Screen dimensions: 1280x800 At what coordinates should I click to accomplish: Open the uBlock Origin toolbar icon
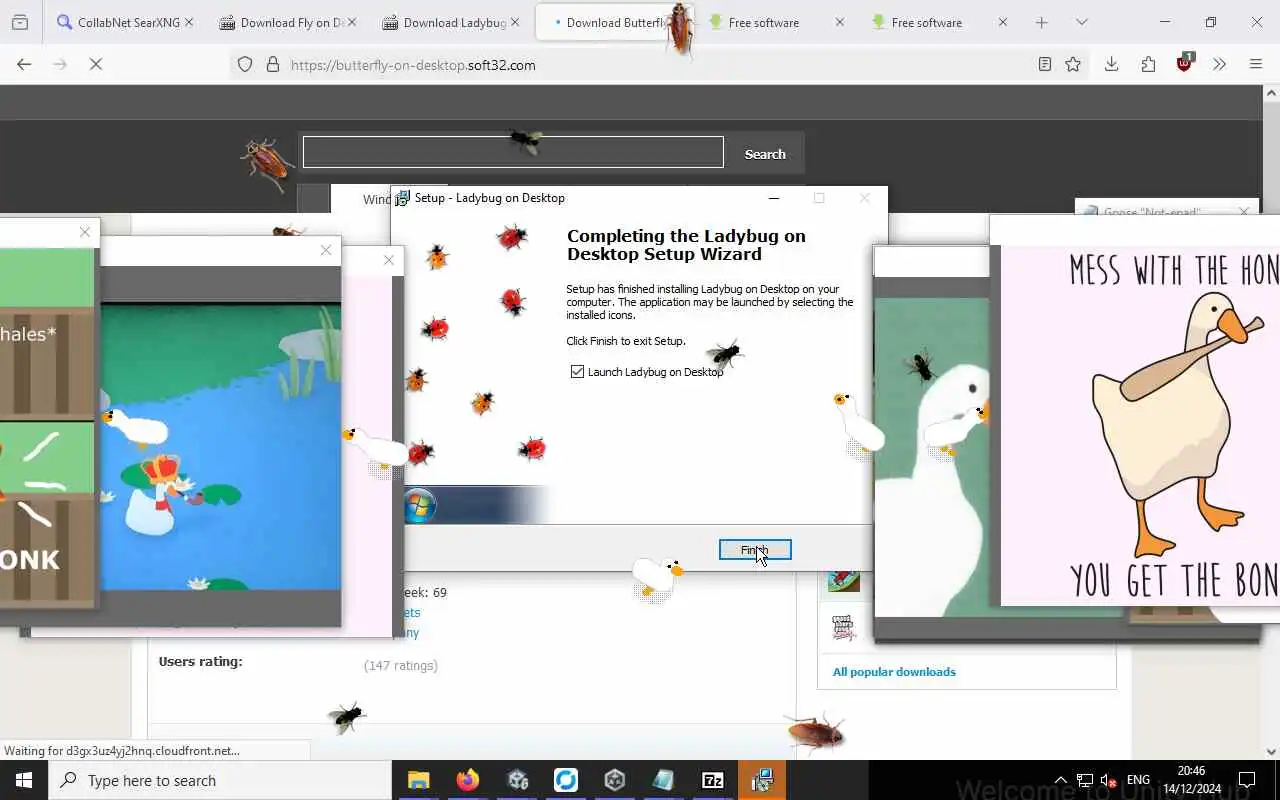[1185, 63]
